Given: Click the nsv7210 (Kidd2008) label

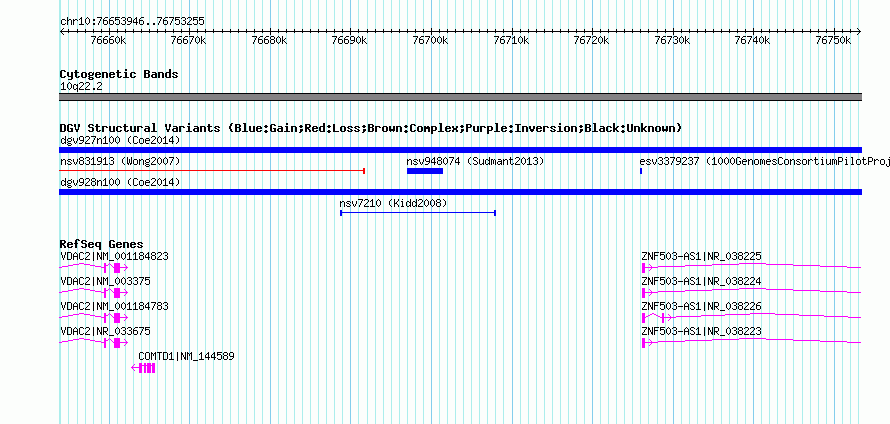Looking at the screenshot, I should (393, 203).
